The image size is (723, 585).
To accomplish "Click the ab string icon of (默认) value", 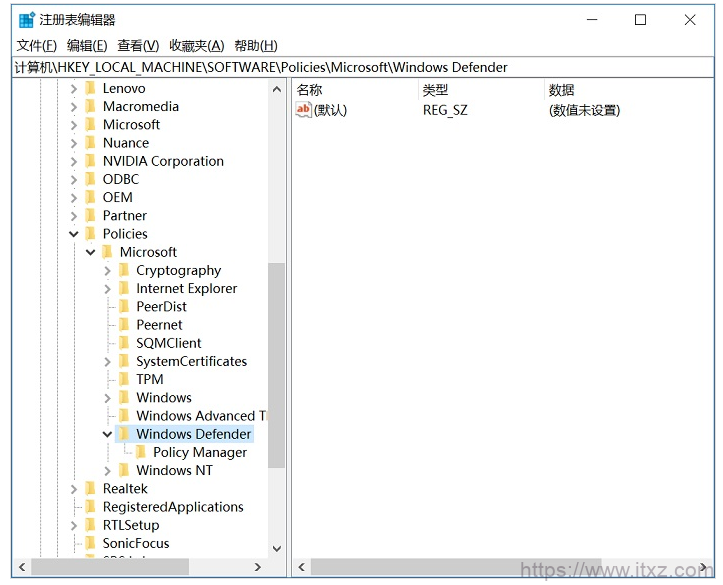I will [303, 110].
